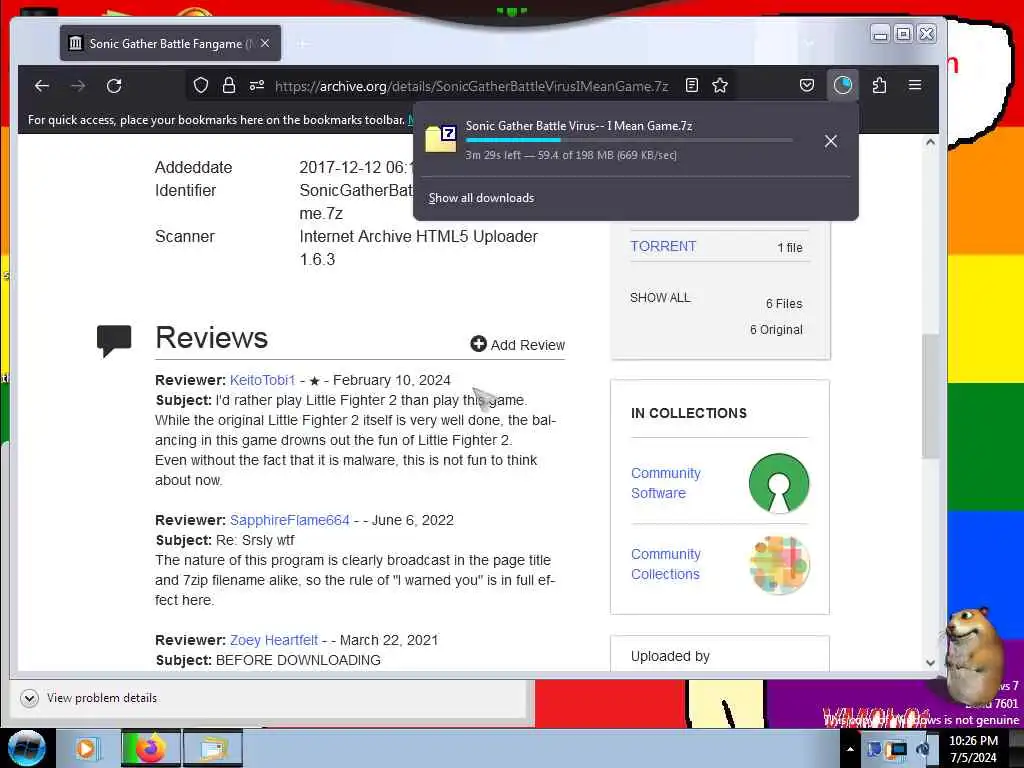Open the tracking protection shield icon

[201, 86]
